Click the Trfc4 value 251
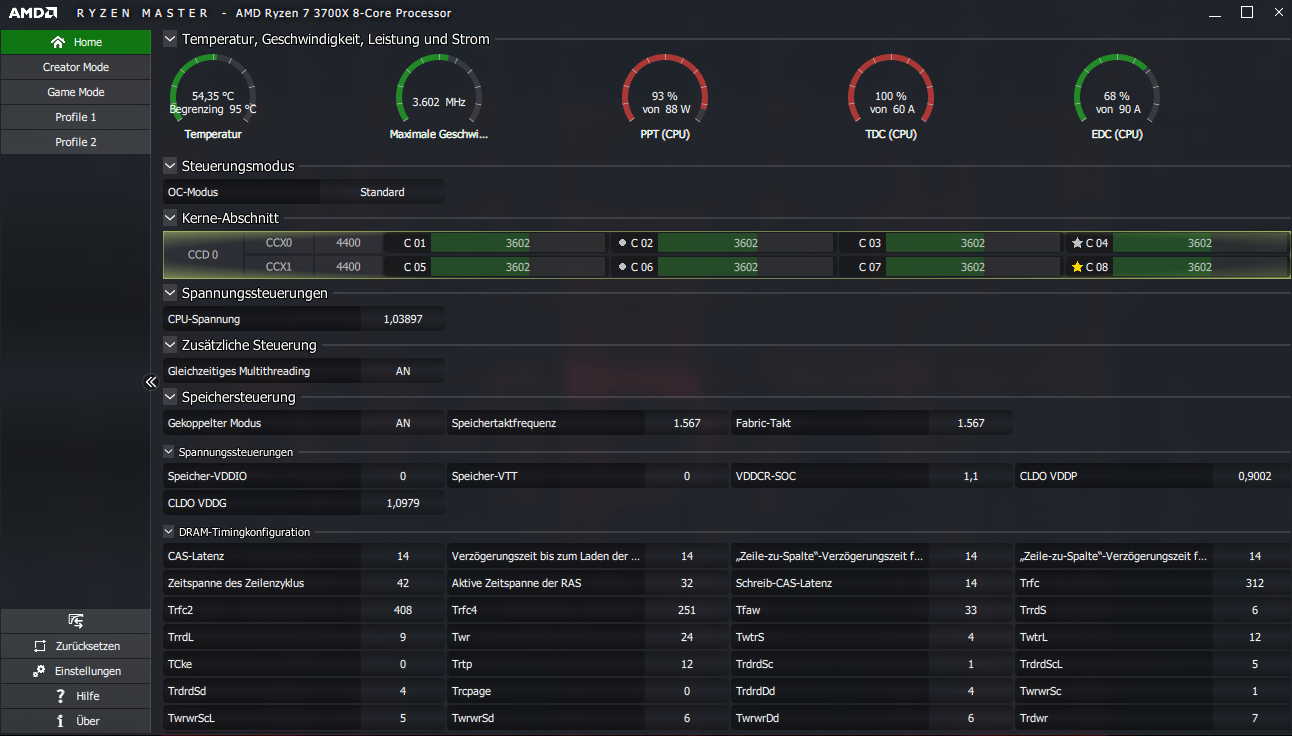Screen dimensions: 1292x736 [687, 610]
